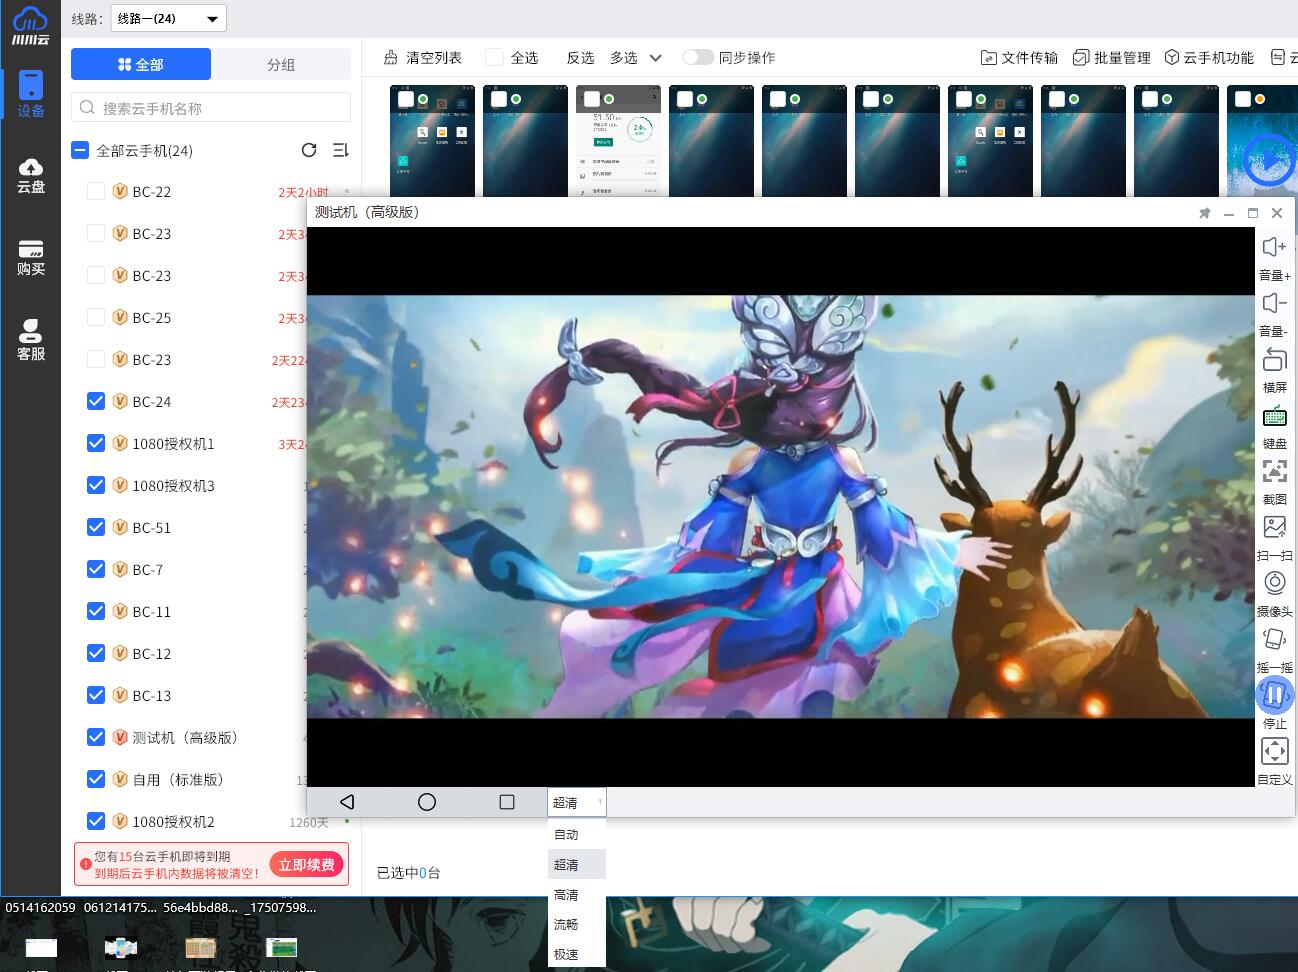Image resolution: width=1298 pixels, height=972 pixels.
Task: Click the 清空列表 clear list button
Action: point(423,58)
